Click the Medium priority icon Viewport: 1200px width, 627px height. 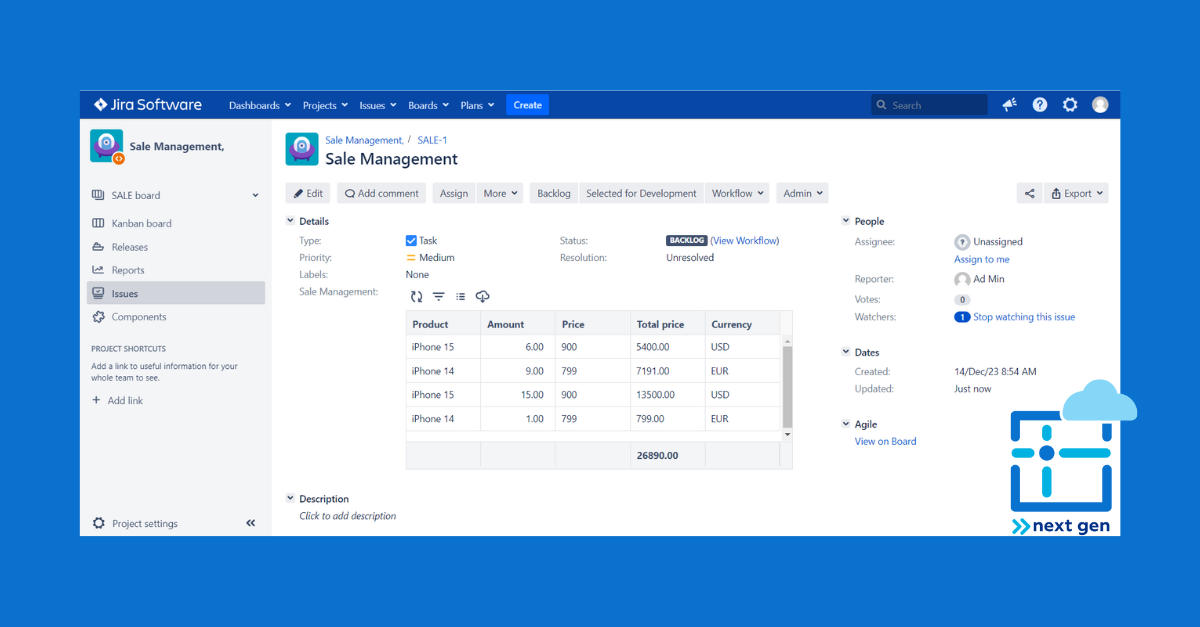pos(411,258)
